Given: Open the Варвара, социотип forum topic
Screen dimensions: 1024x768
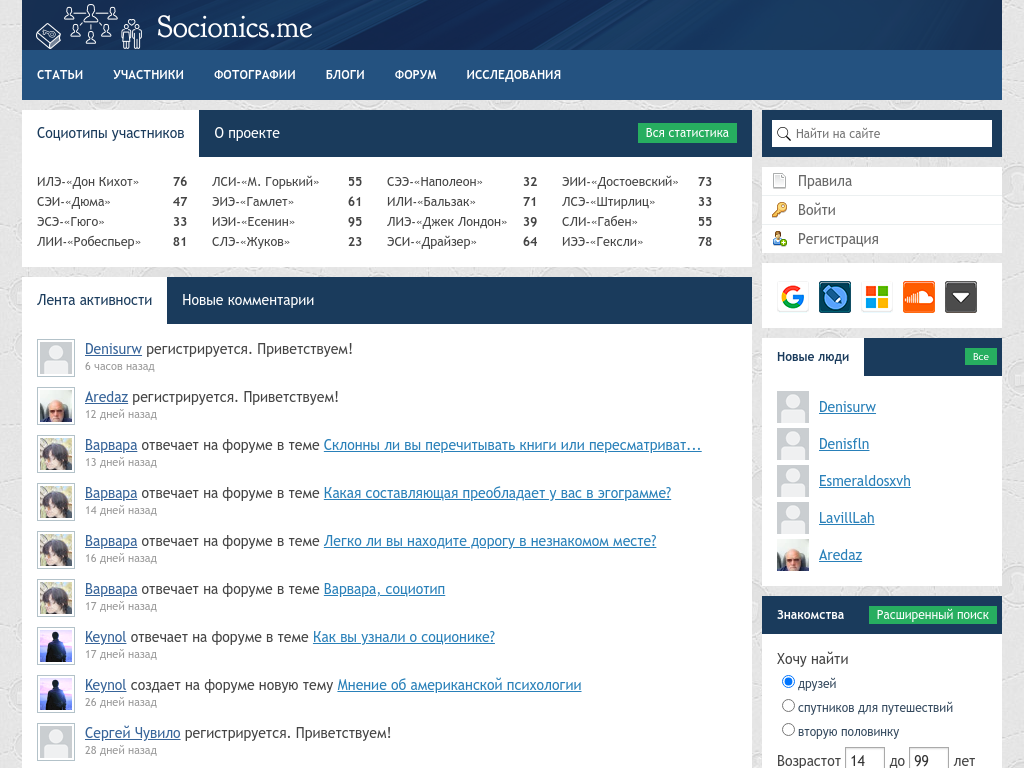Looking at the screenshot, I should coord(384,589).
